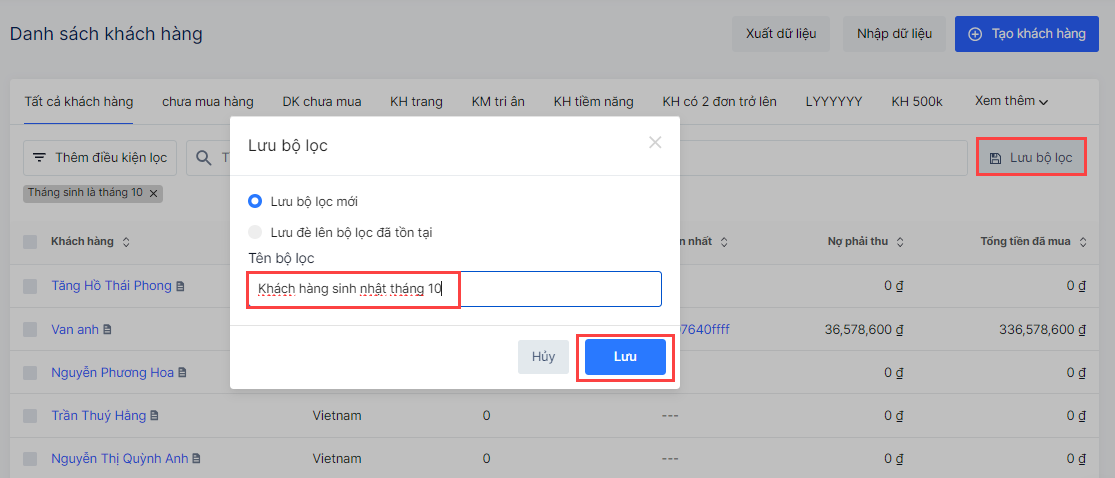The height and width of the screenshot is (478, 1115).
Task: Open customer Nguyễn Phương Hoa
Action: [112, 372]
